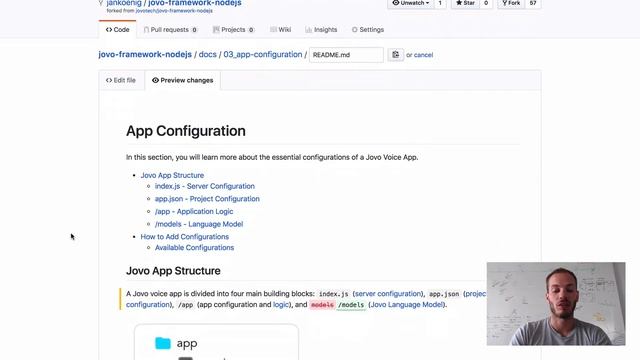The height and width of the screenshot is (360, 640).
Task: Star the repository
Action: tap(465, 3)
